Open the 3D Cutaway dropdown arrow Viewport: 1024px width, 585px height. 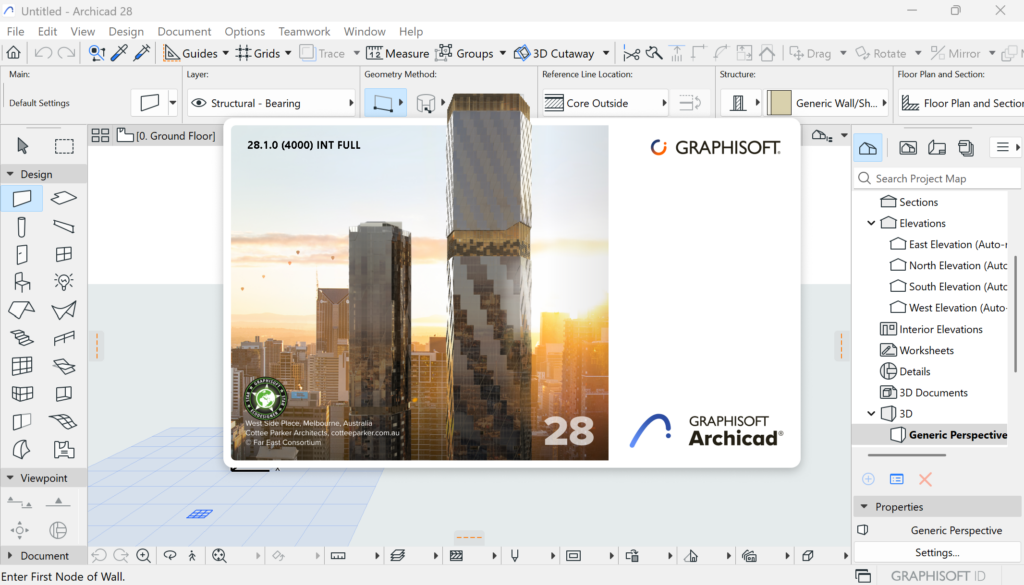click(606, 53)
